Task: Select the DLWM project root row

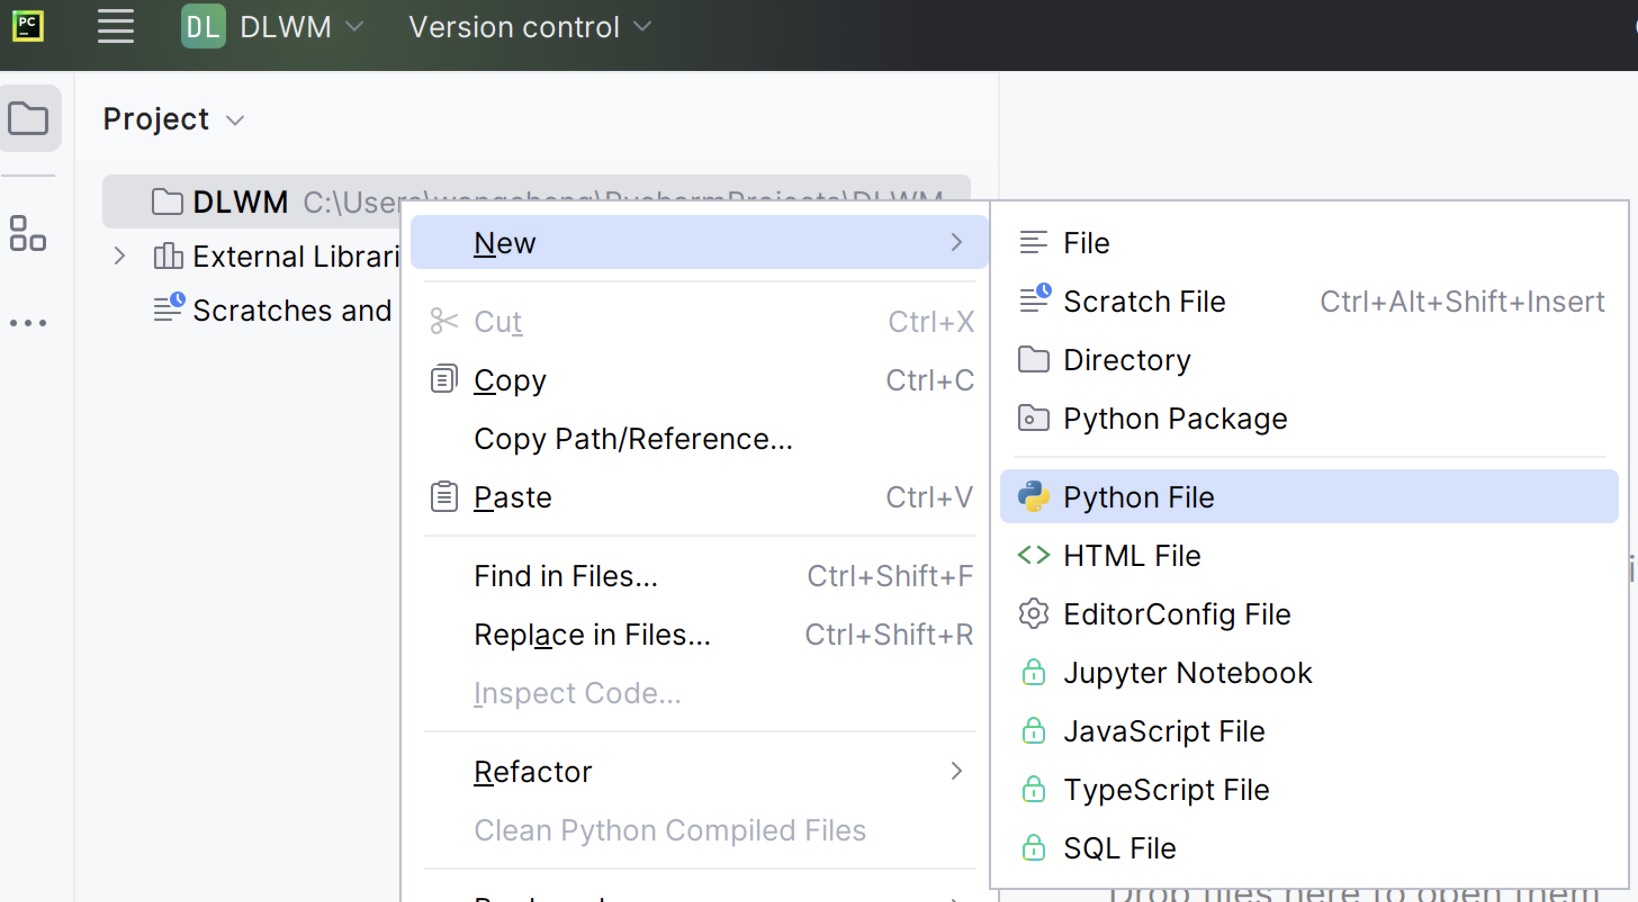Action: coord(536,202)
